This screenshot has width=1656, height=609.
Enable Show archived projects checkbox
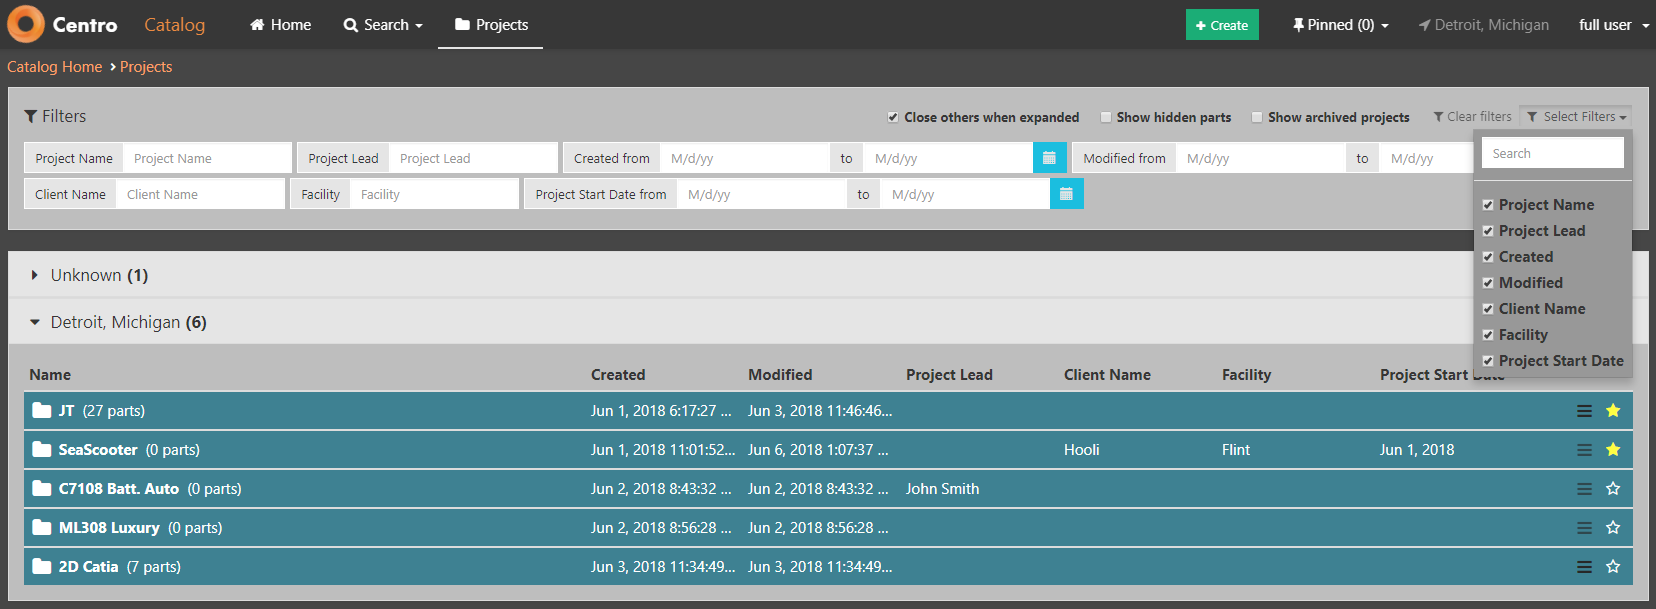pos(1257,117)
